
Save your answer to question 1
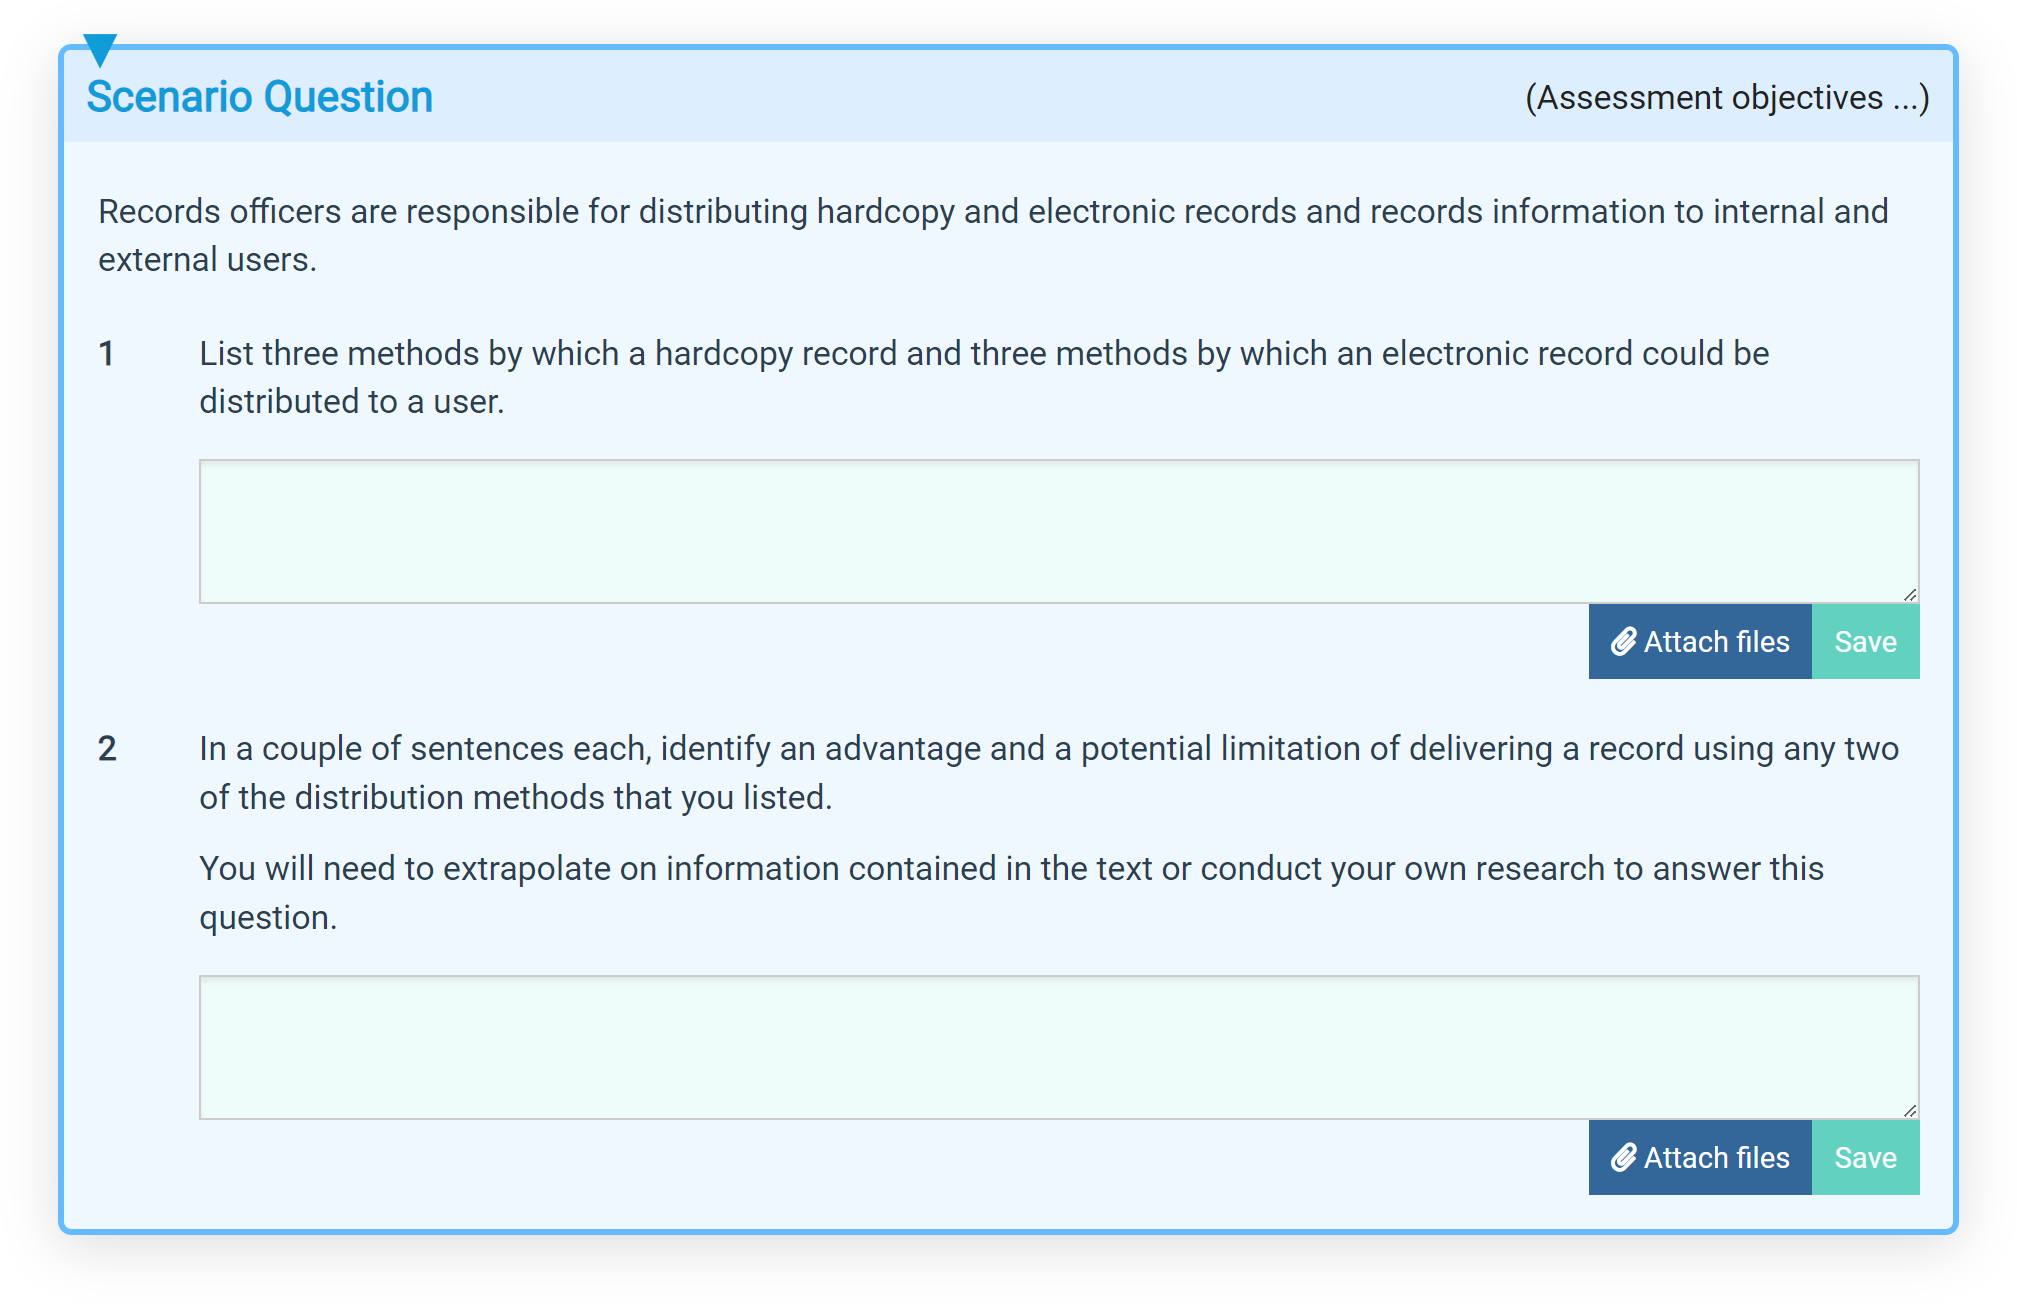[1866, 641]
